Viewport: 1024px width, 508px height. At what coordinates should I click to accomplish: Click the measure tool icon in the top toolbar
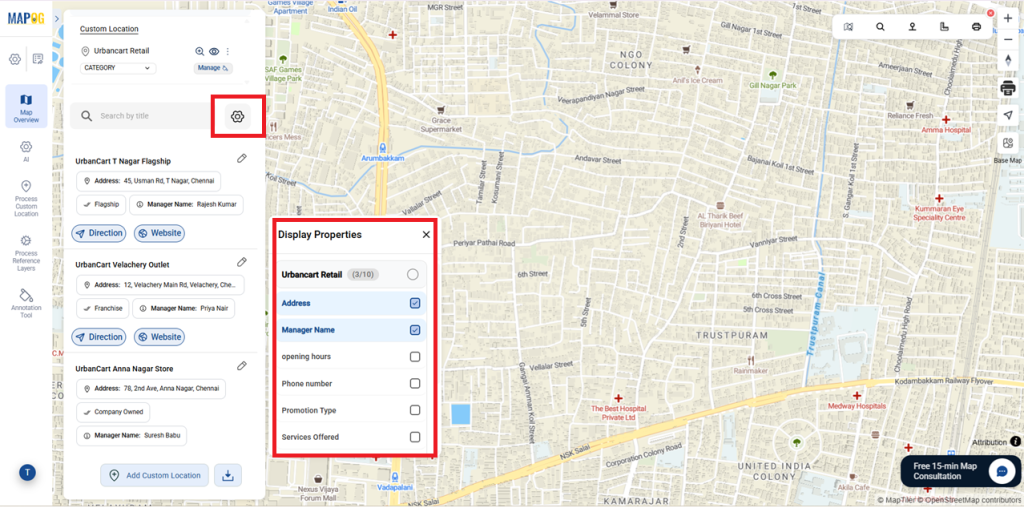(x=944, y=27)
